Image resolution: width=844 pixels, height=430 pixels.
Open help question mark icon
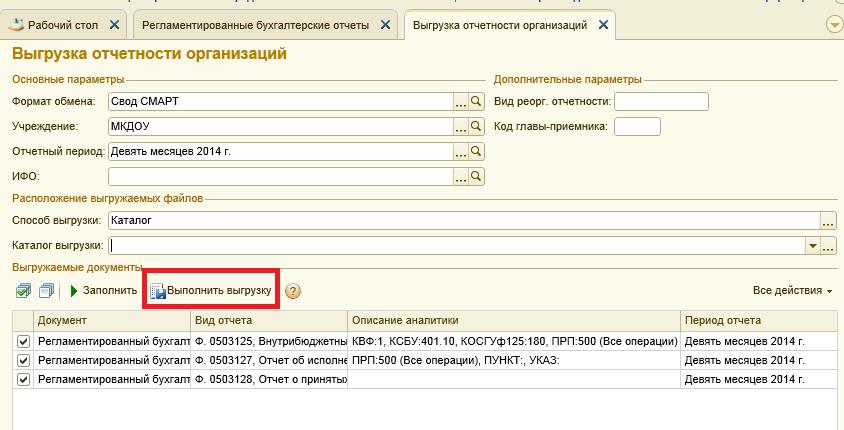click(x=292, y=291)
